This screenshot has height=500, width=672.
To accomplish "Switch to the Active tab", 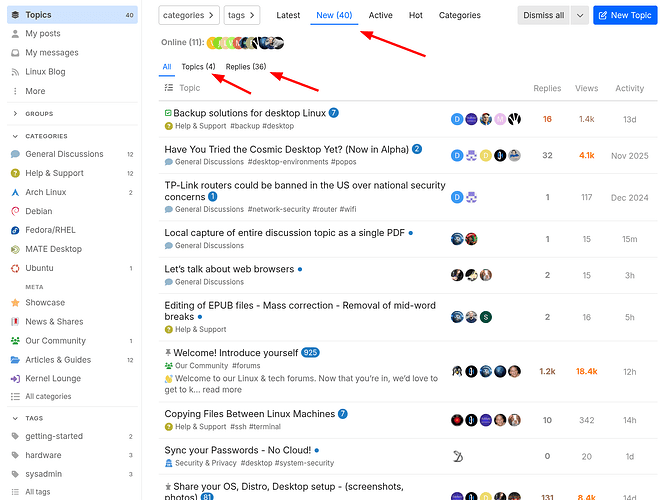I will coord(381,15).
